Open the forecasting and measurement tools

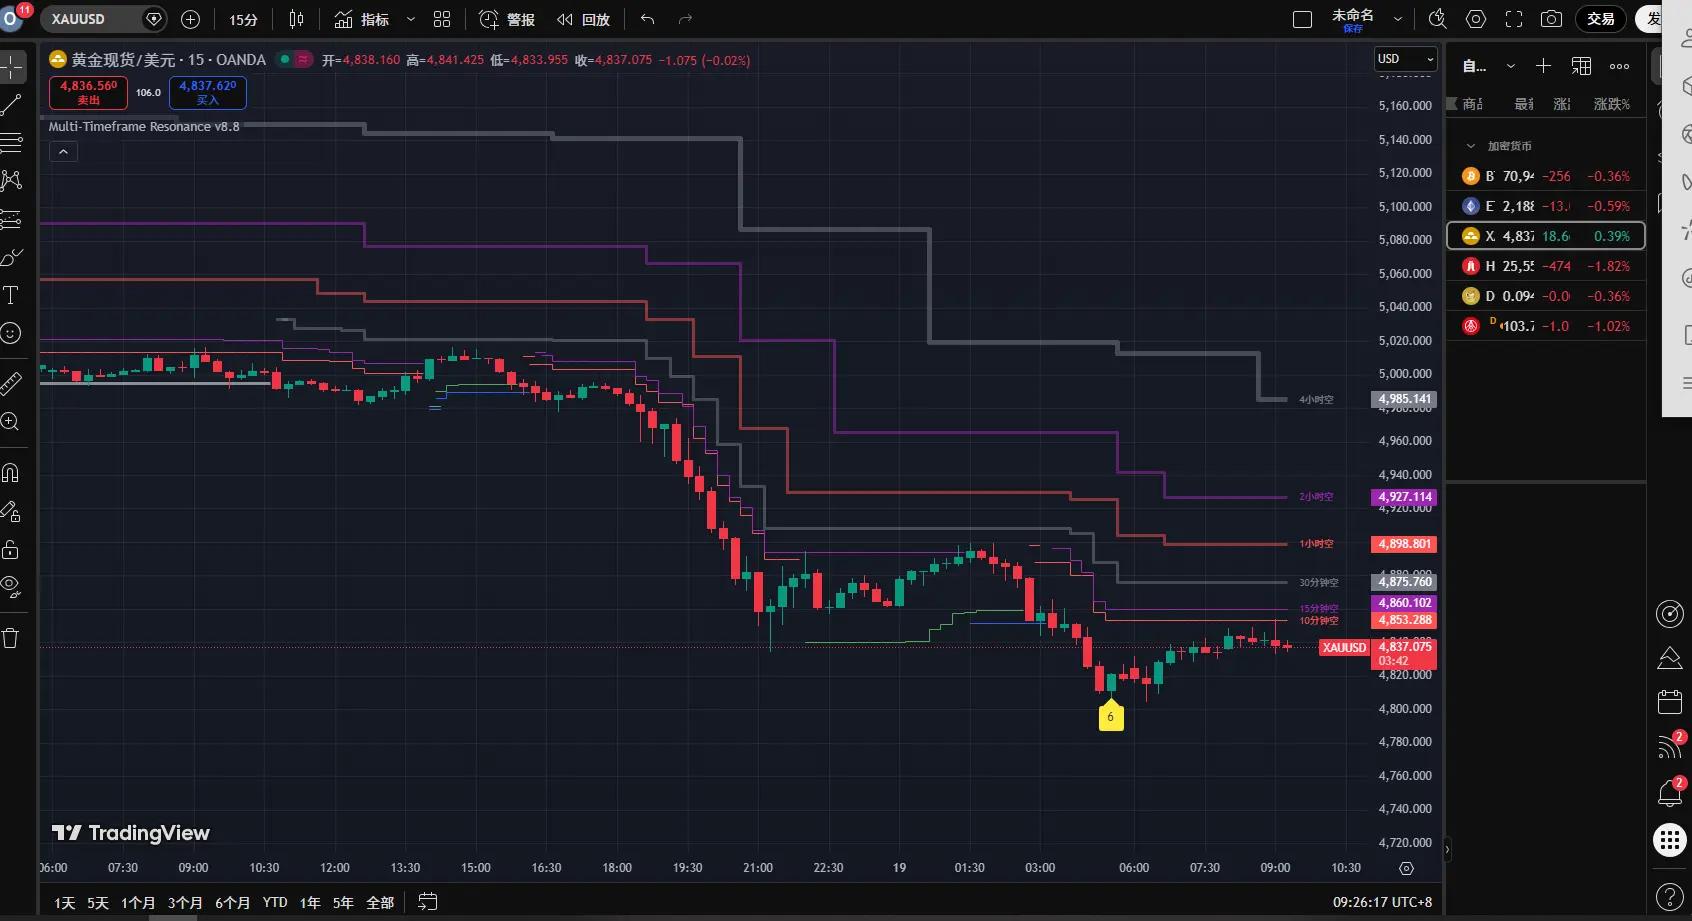12,219
